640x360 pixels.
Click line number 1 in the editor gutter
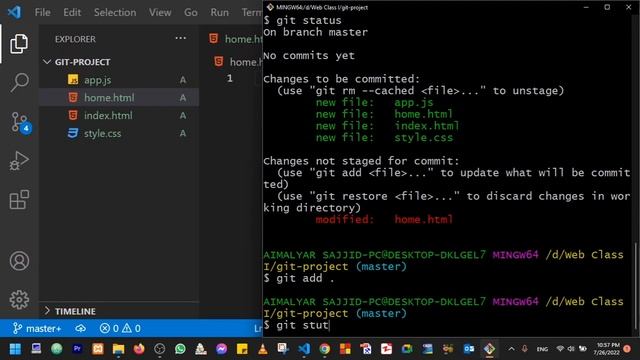tap(230, 78)
